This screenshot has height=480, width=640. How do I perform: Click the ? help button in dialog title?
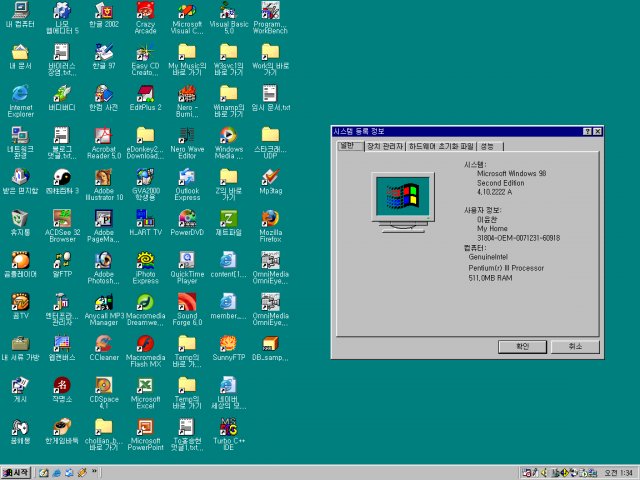coord(587,131)
